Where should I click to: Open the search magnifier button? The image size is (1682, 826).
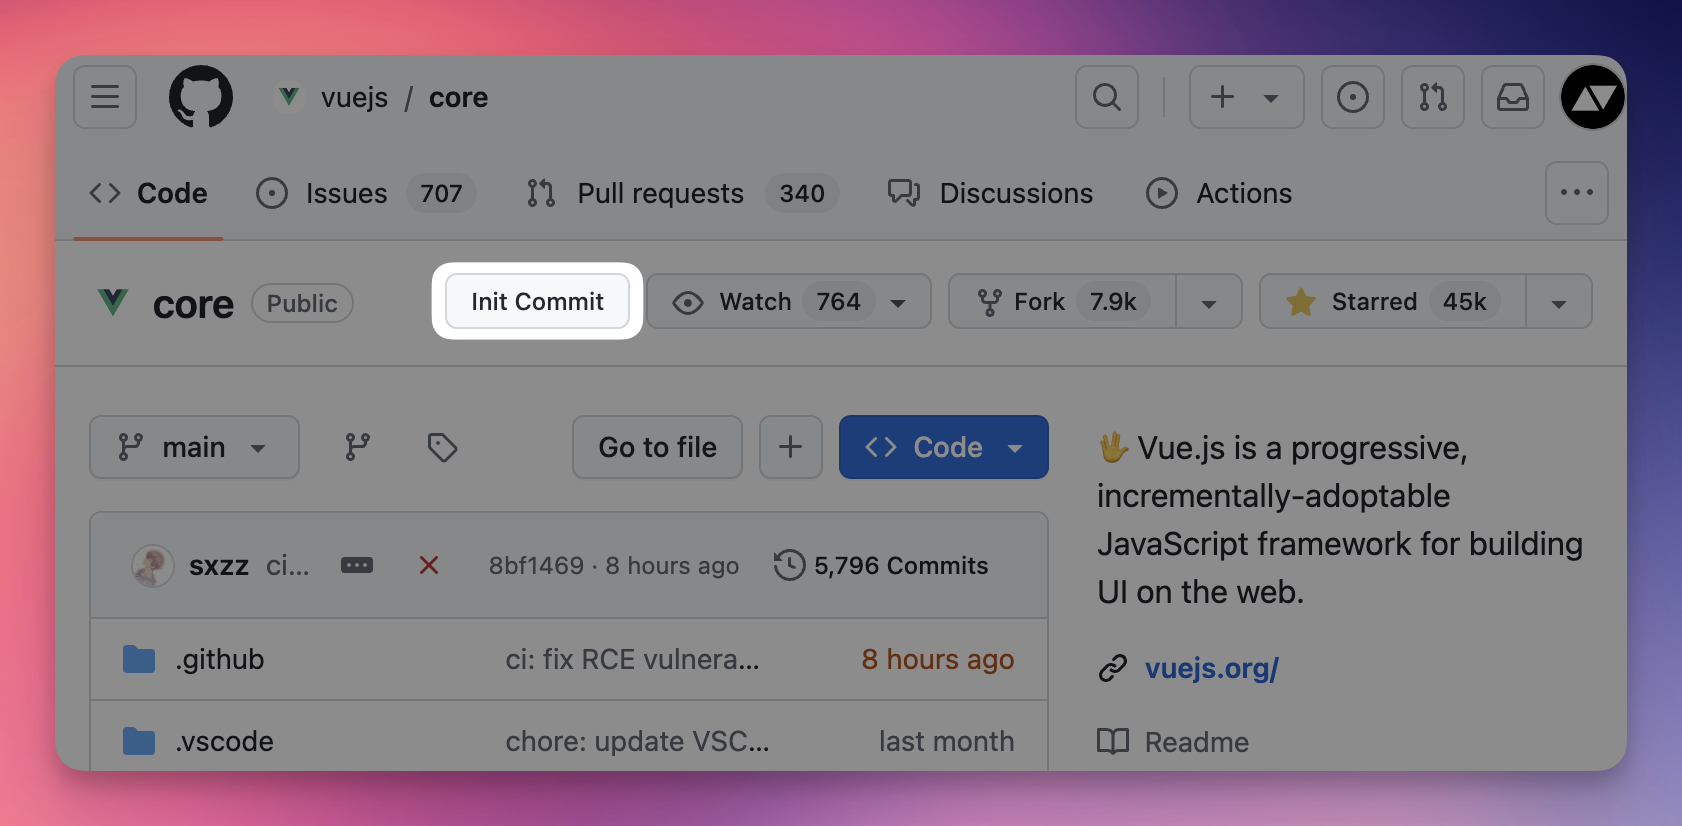[1106, 97]
